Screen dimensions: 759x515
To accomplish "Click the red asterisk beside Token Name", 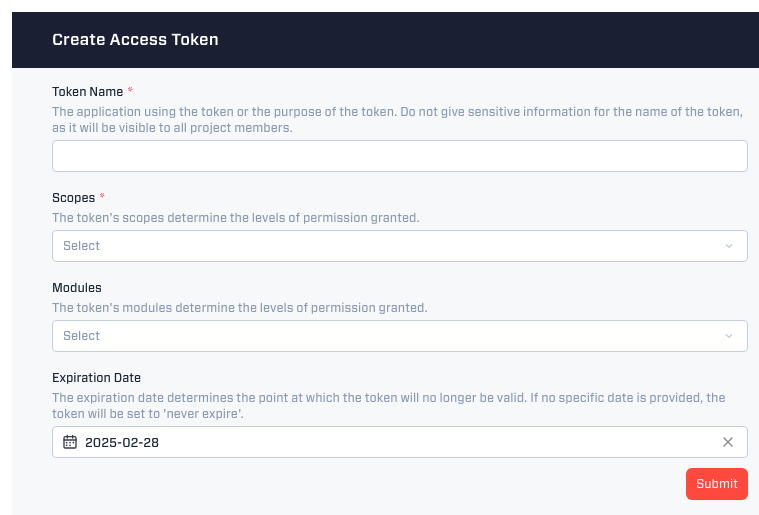I will 130,90.
